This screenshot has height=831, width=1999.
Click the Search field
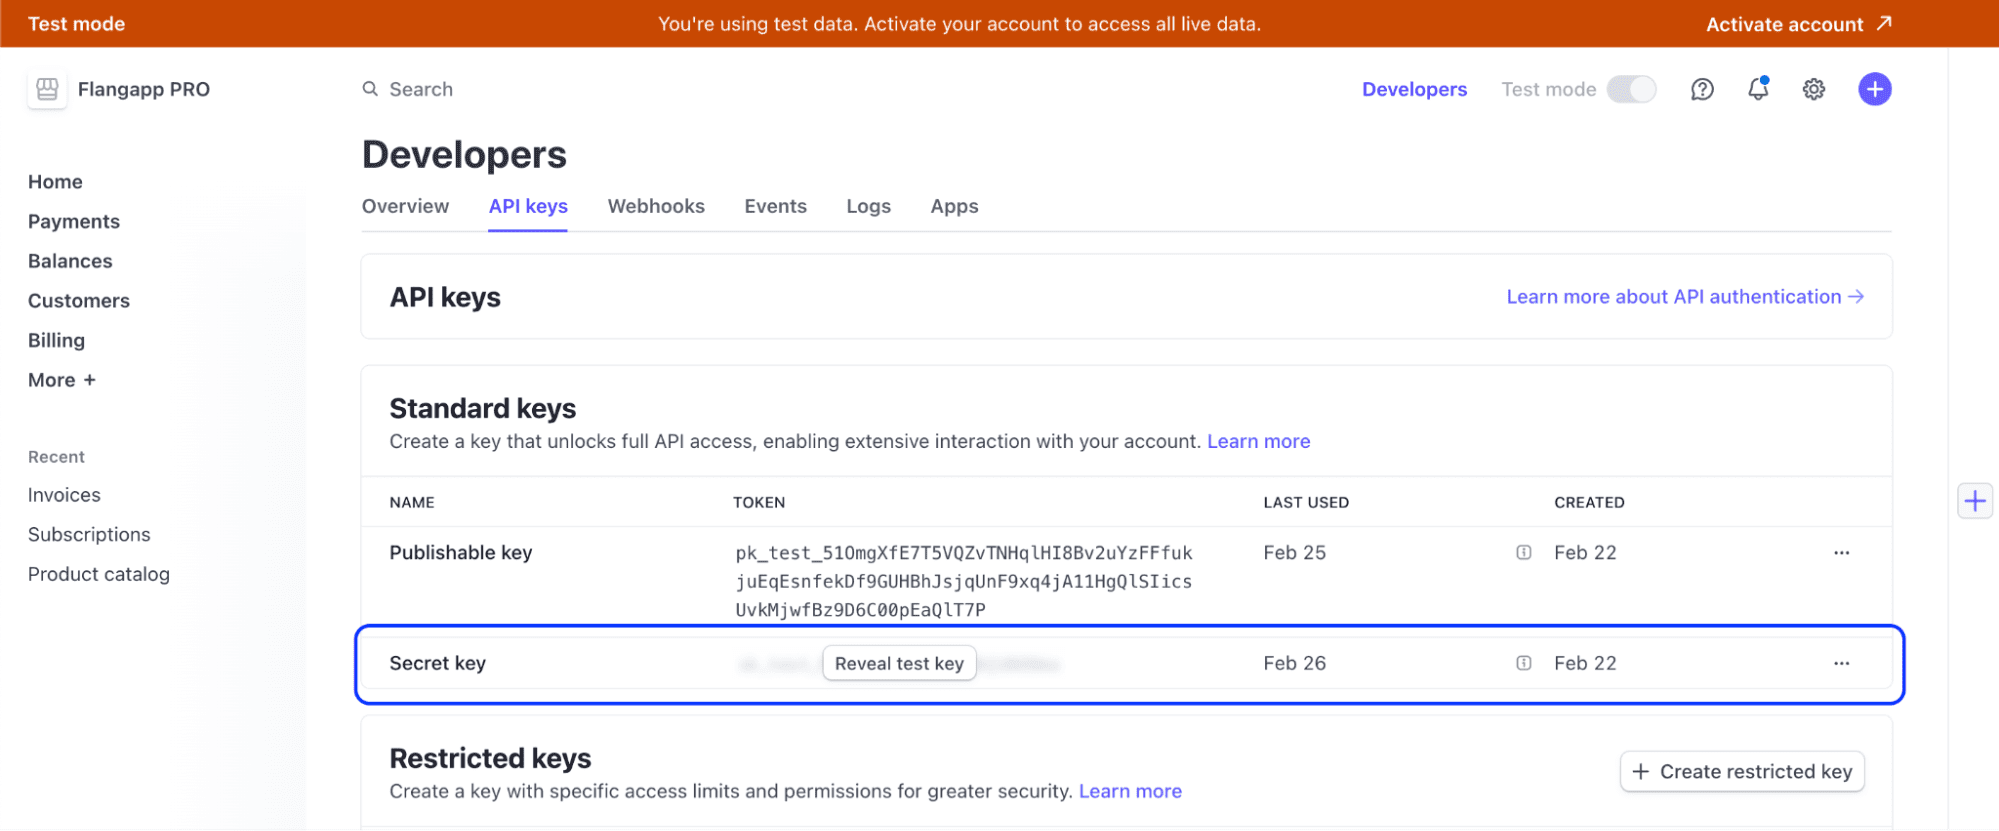click(x=421, y=89)
